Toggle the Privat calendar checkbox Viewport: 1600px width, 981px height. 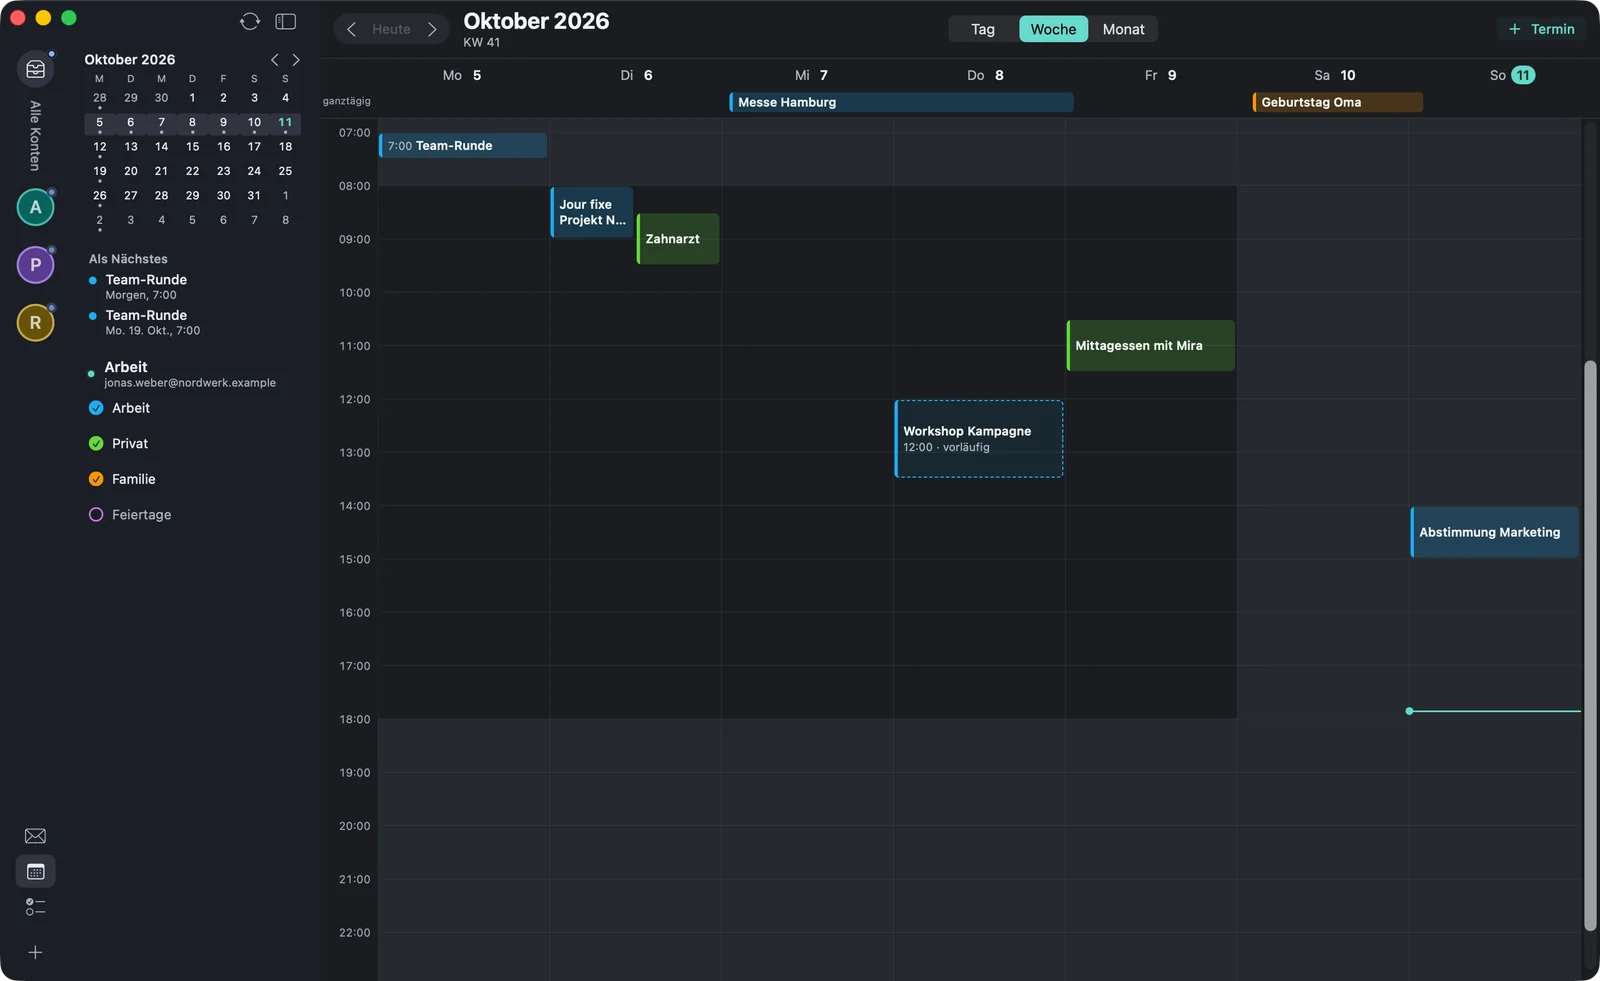[x=96, y=444]
